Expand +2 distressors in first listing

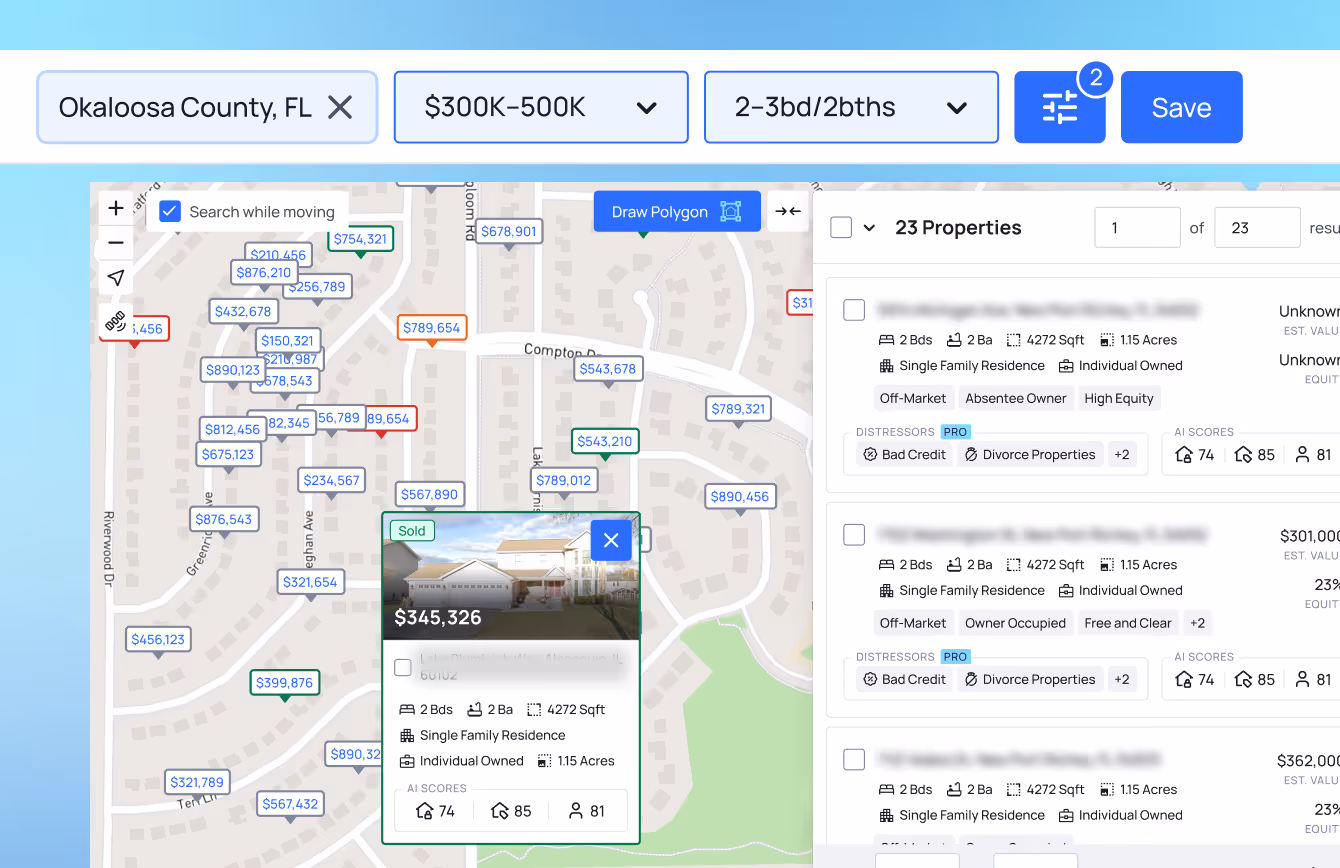(x=1122, y=454)
